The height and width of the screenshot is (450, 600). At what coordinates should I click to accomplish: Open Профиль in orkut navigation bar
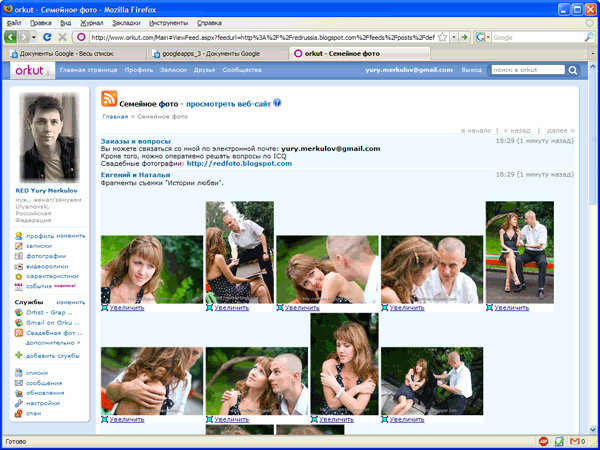tap(139, 70)
